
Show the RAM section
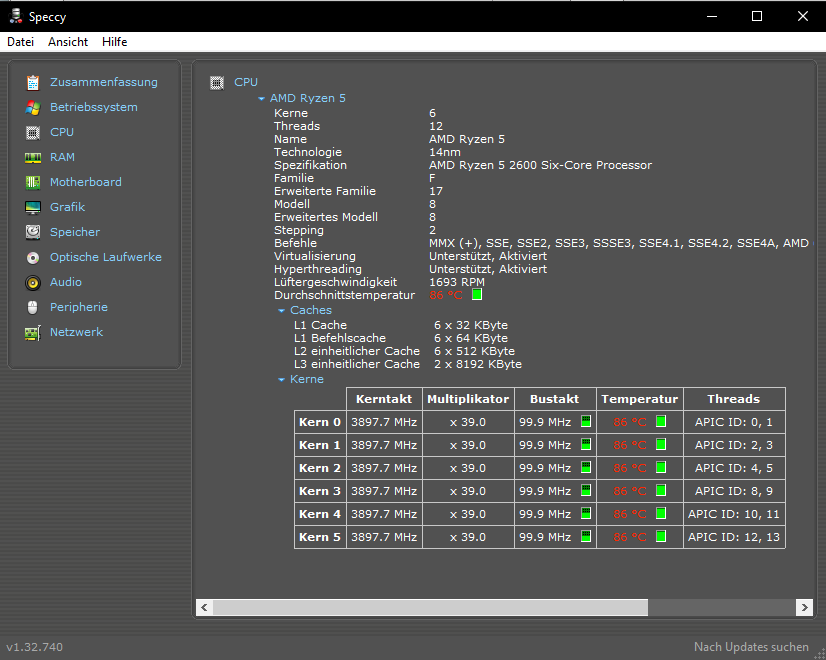click(62, 157)
